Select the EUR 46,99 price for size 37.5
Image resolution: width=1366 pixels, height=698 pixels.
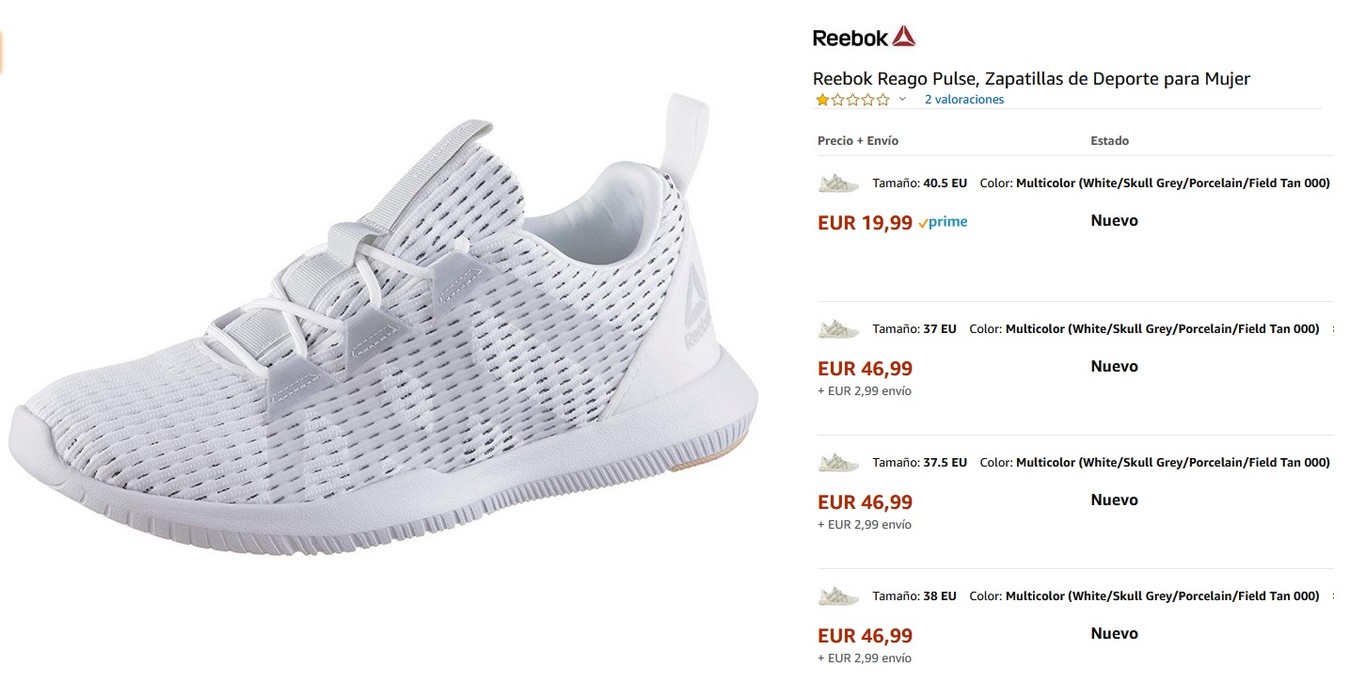(x=865, y=502)
